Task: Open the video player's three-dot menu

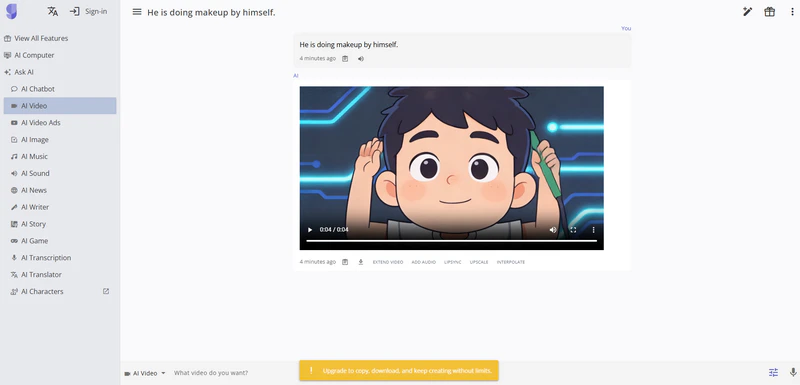Action: point(593,229)
